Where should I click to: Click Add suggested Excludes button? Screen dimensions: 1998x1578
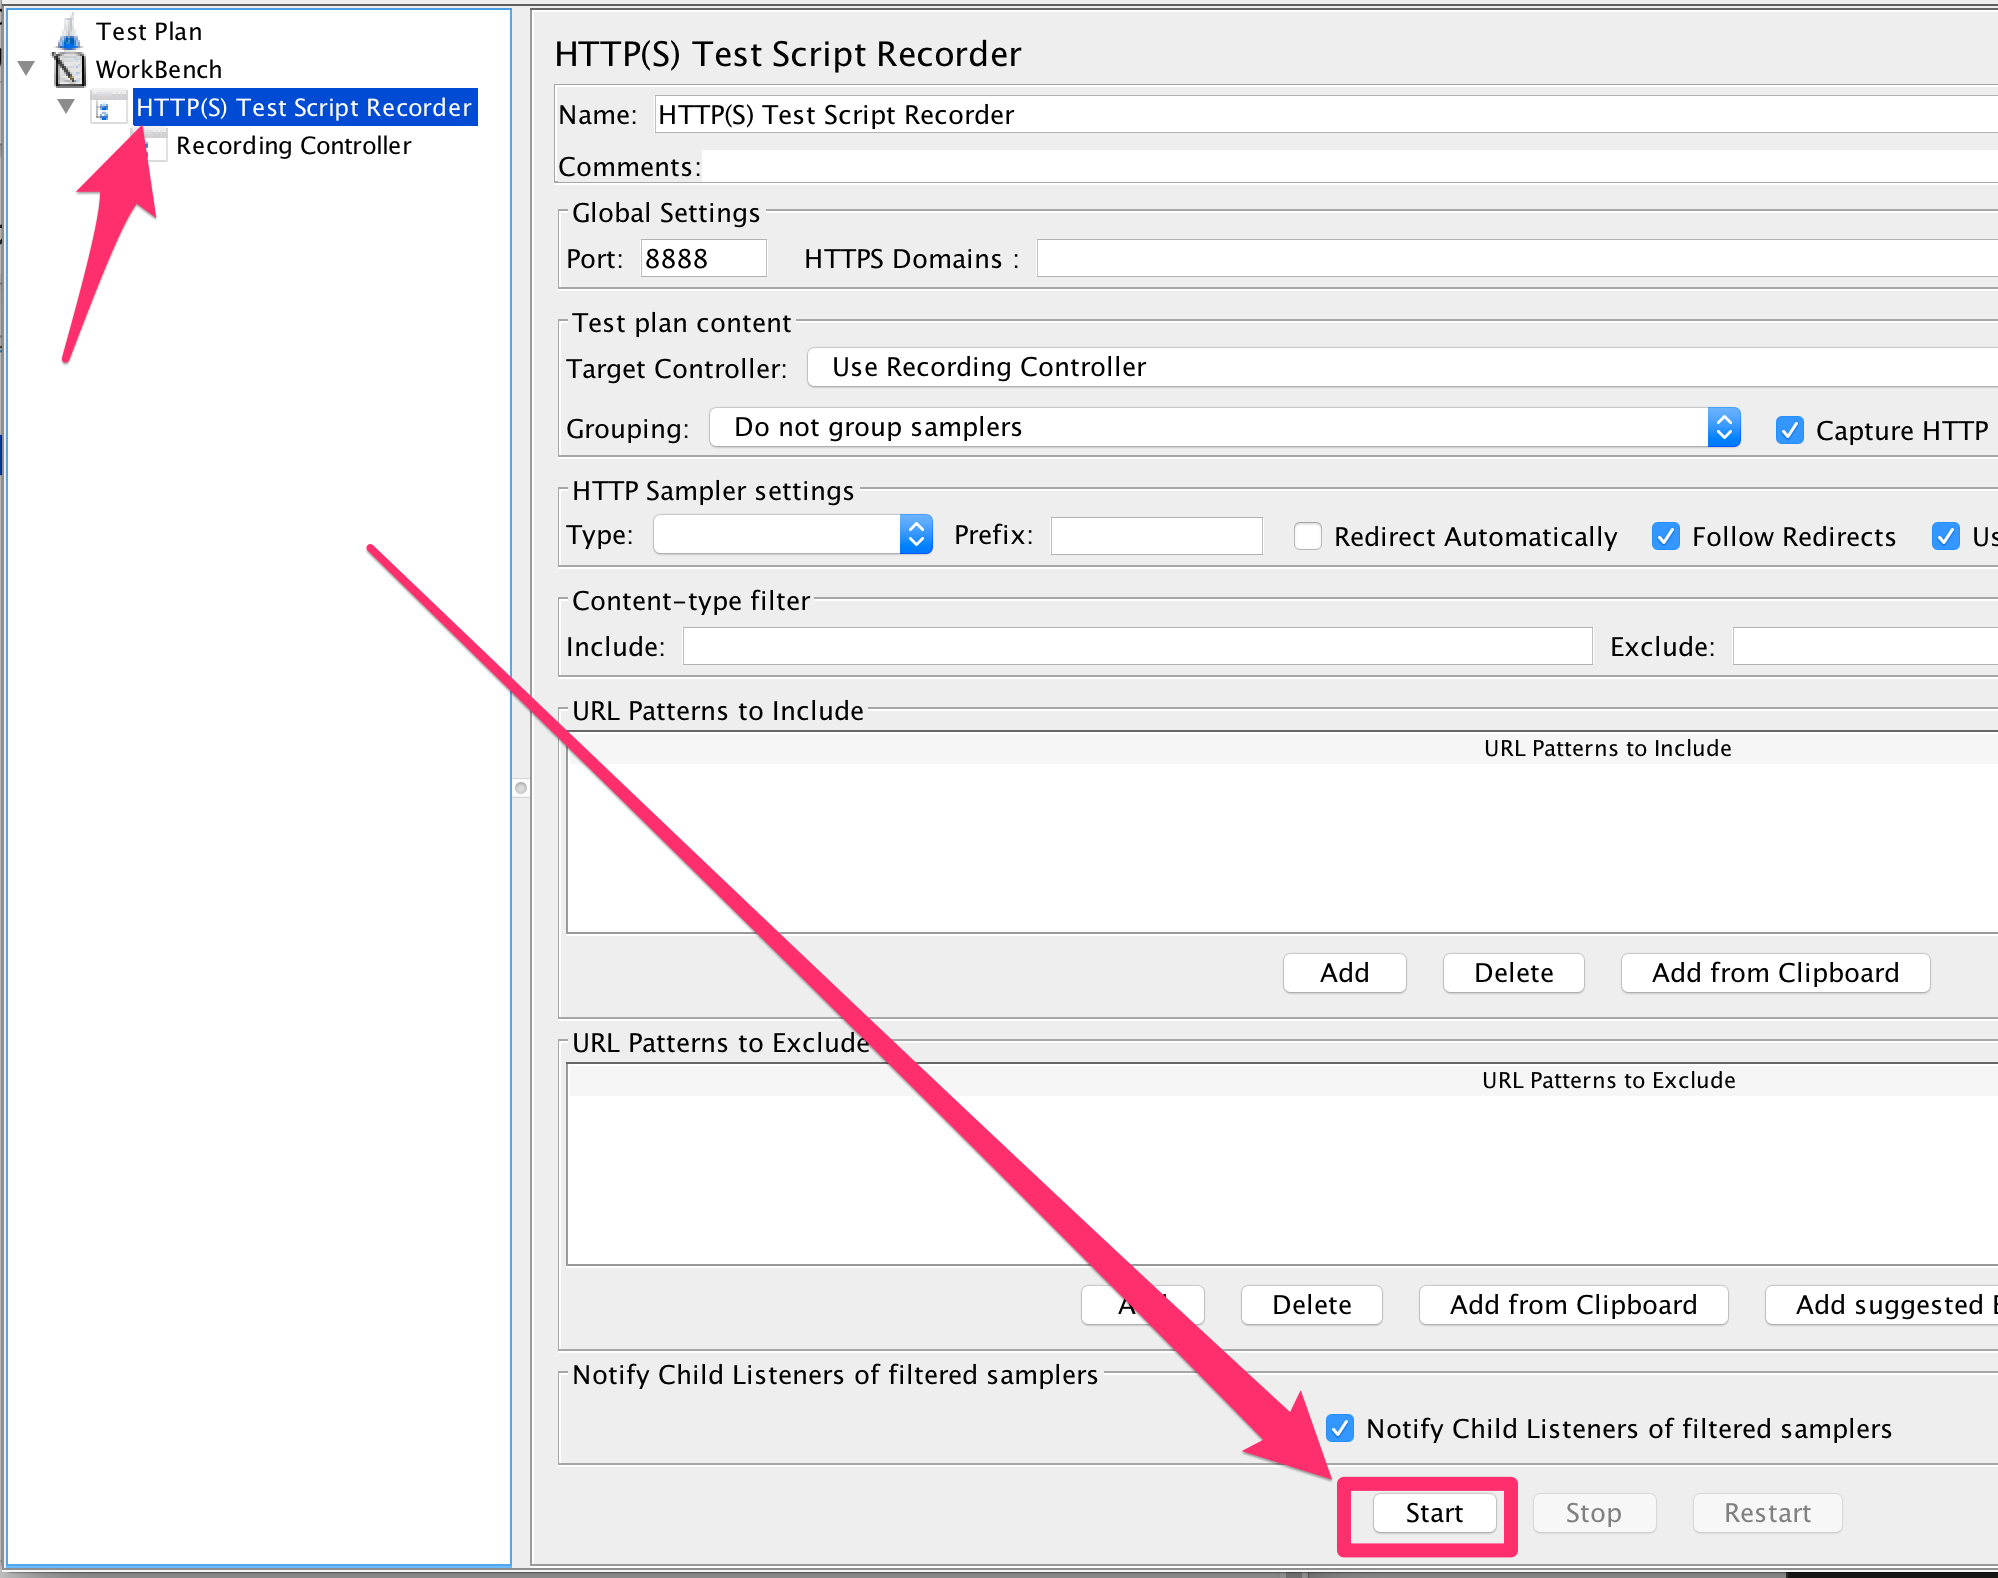coord(1882,1304)
